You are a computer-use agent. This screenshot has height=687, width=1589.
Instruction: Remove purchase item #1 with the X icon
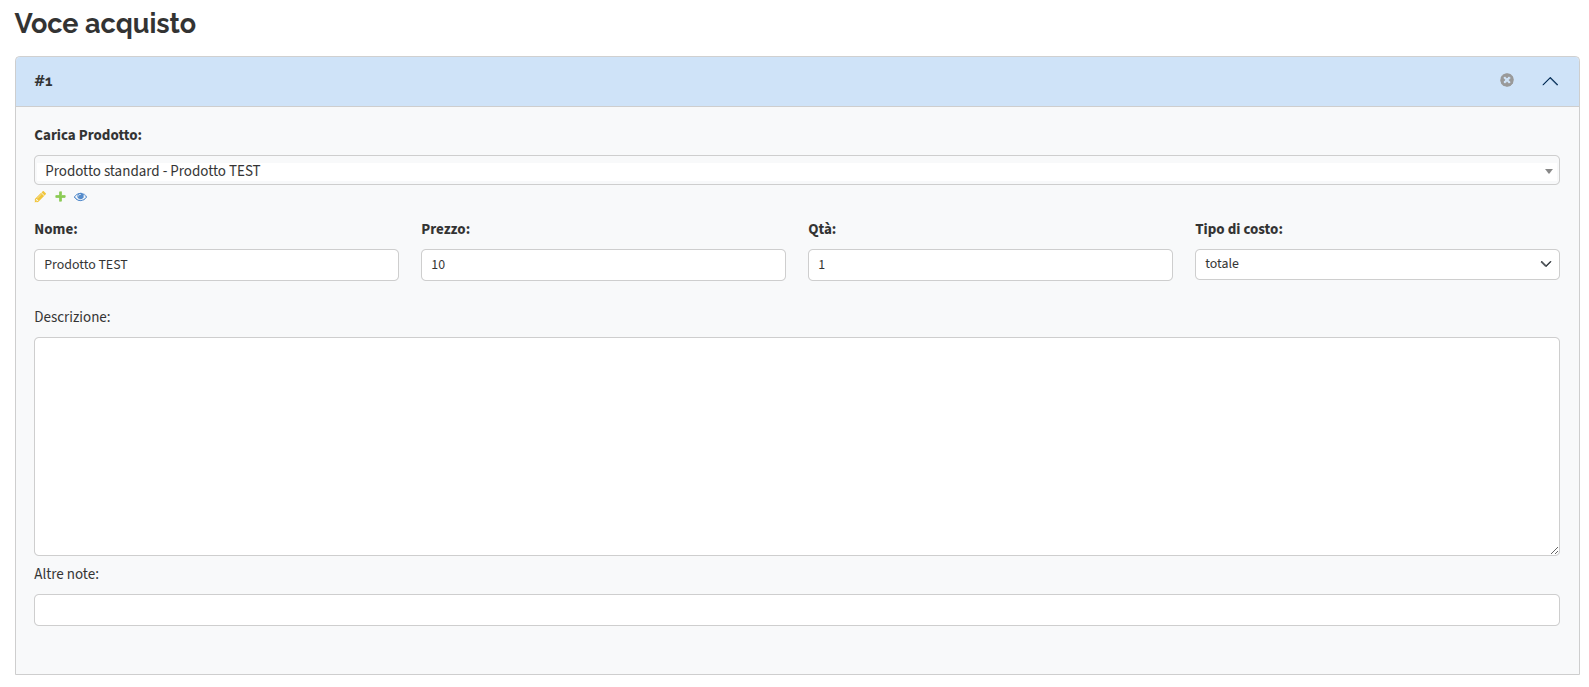pyautogui.click(x=1507, y=80)
